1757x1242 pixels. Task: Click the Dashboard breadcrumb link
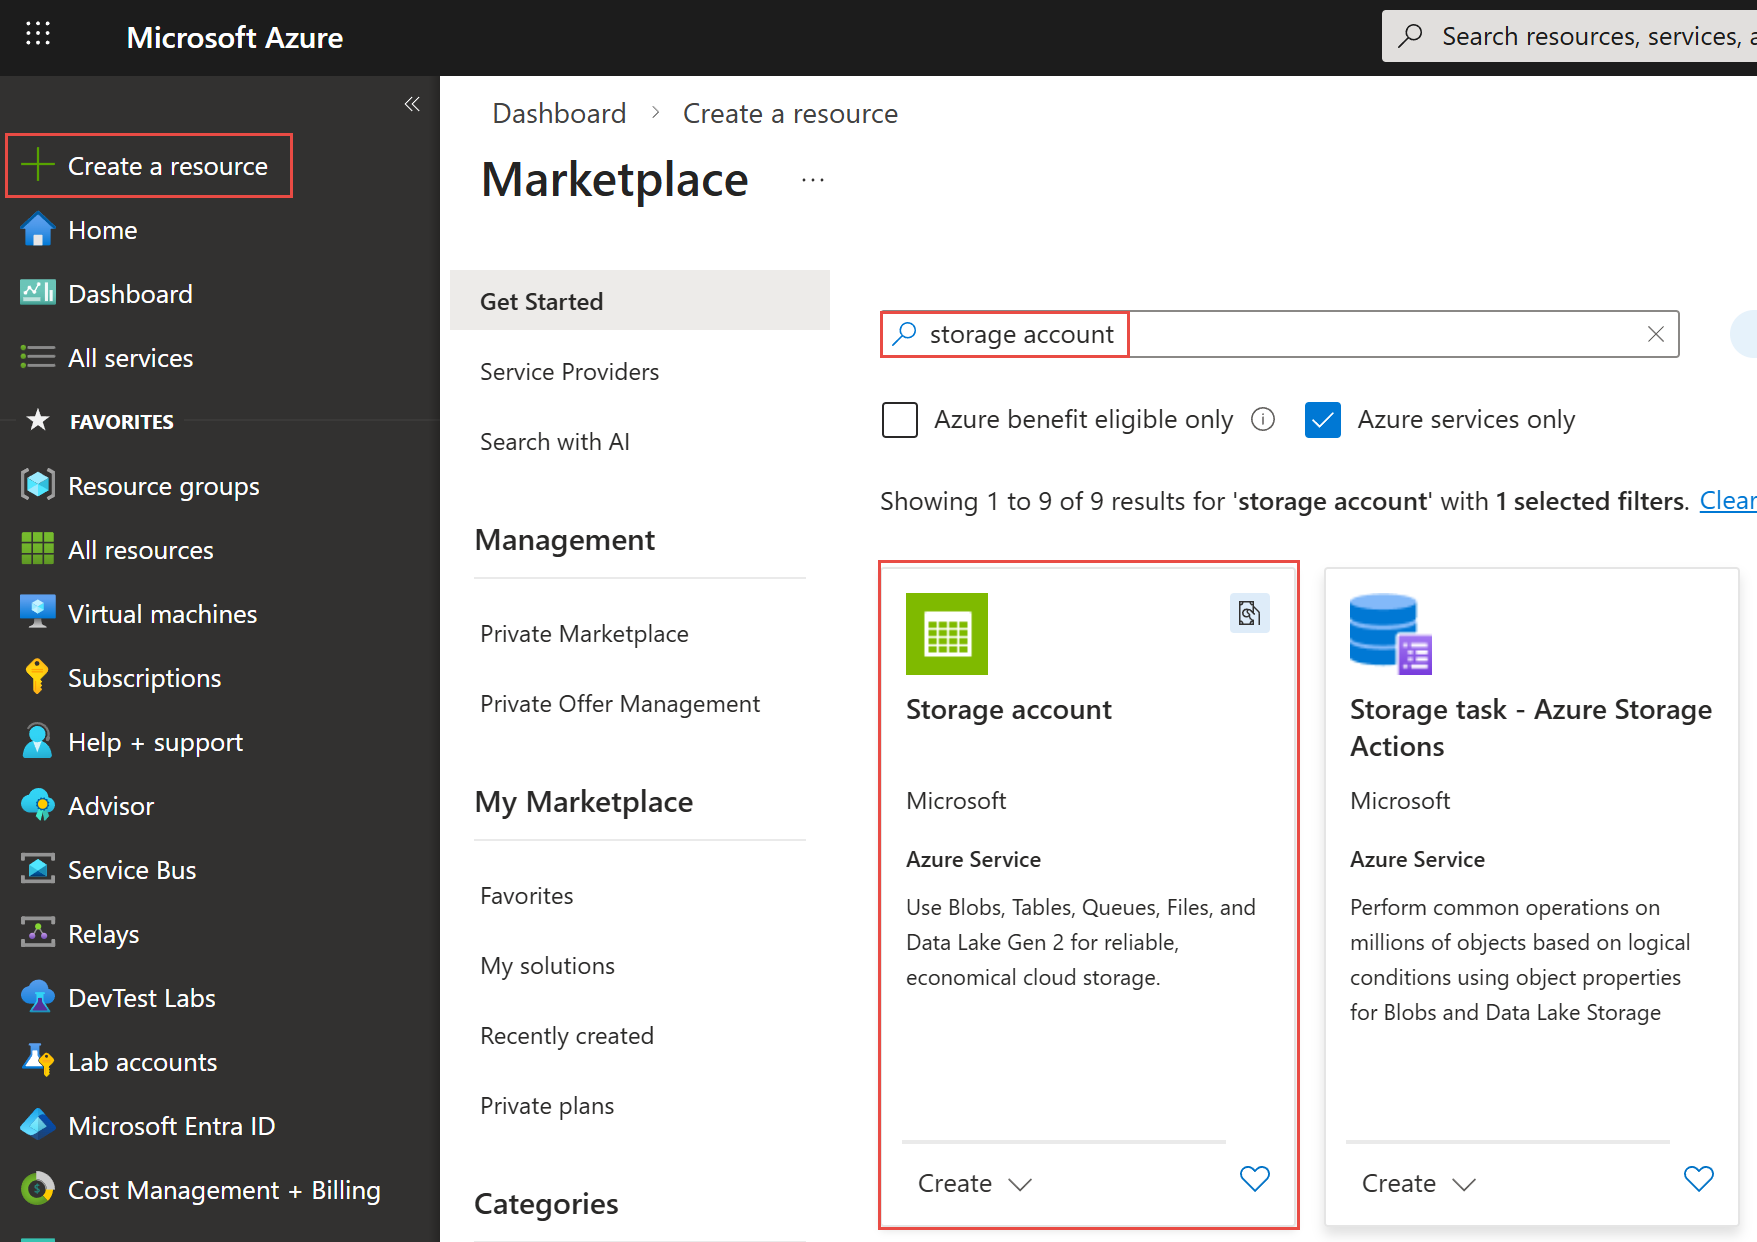(x=559, y=114)
